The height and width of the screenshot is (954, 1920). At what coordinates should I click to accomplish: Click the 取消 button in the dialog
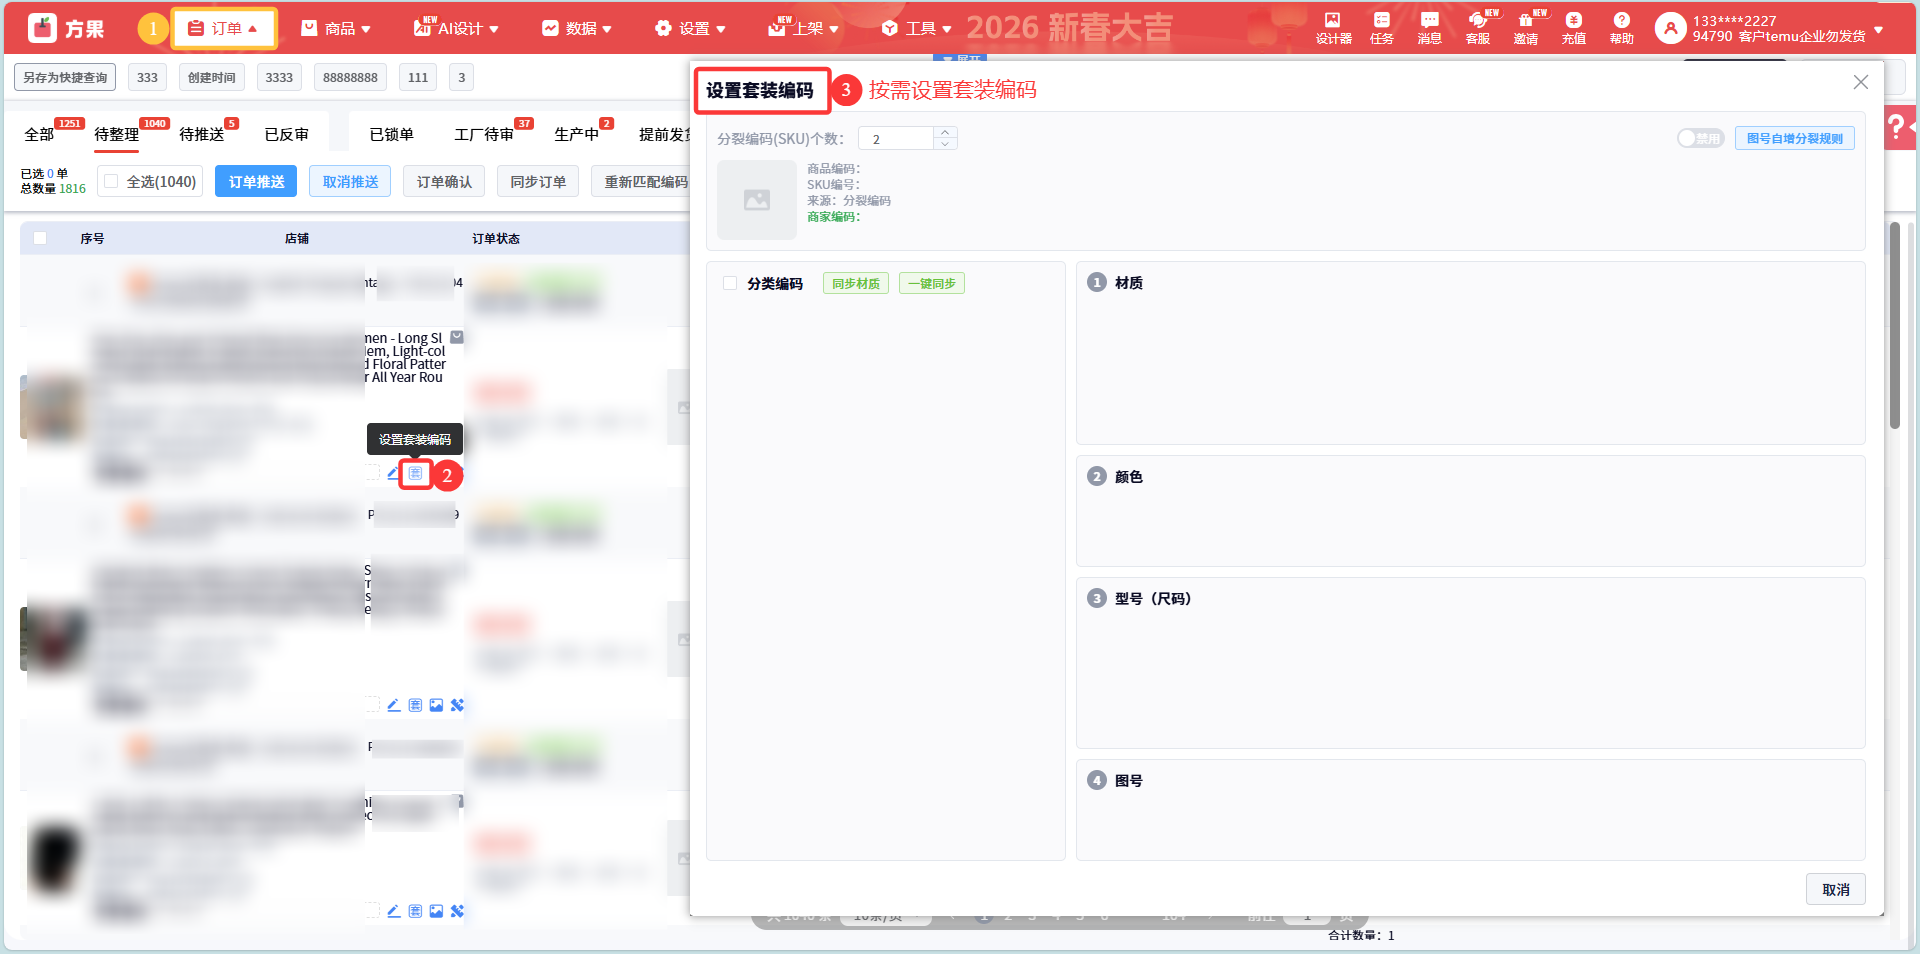coord(1836,889)
